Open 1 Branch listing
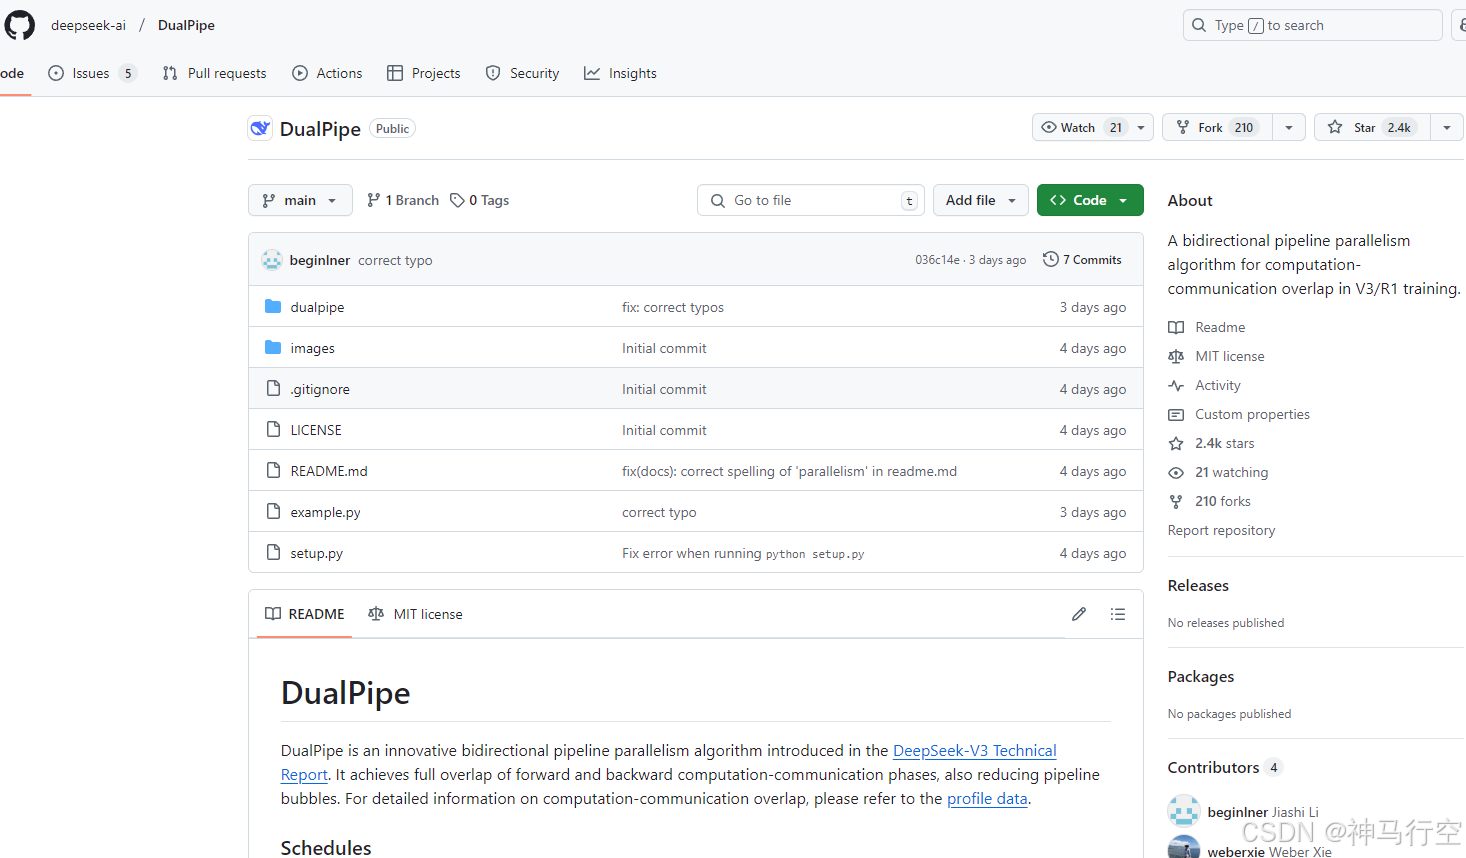This screenshot has height=858, width=1466. (x=402, y=200)
